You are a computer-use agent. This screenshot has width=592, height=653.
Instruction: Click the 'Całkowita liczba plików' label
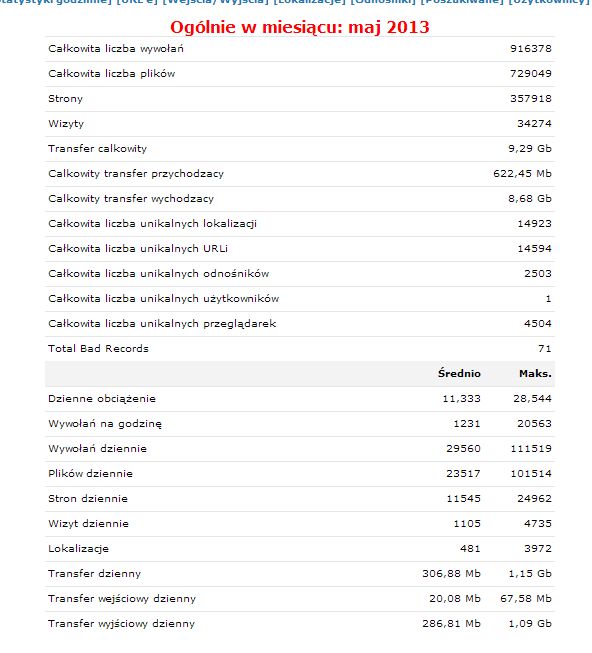112,74
